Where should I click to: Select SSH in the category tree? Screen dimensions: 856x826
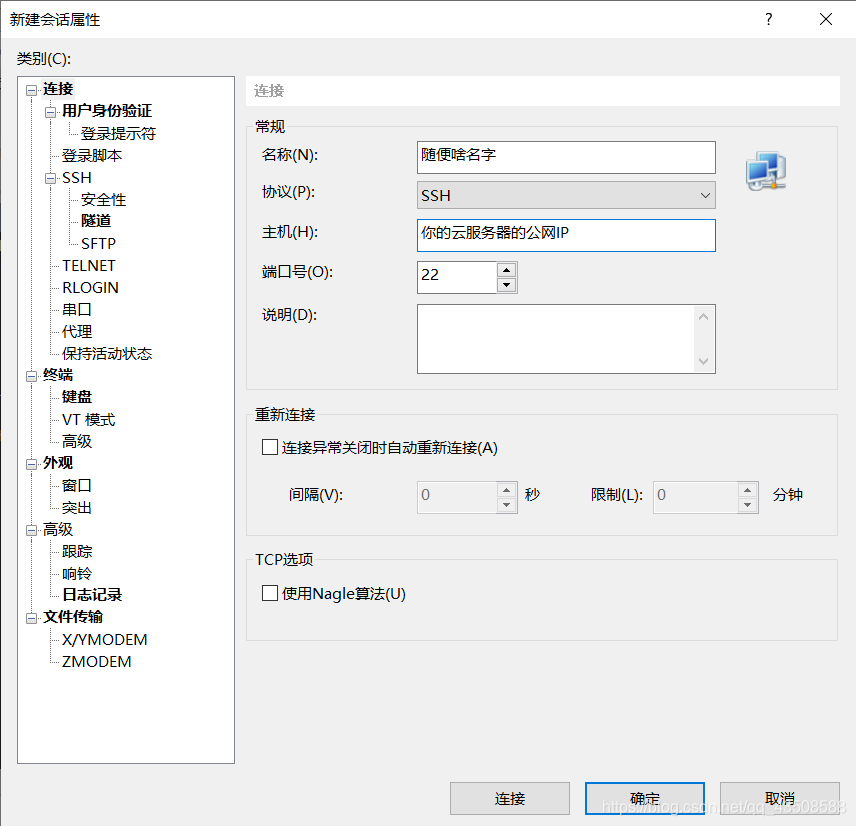coord(76,177)
